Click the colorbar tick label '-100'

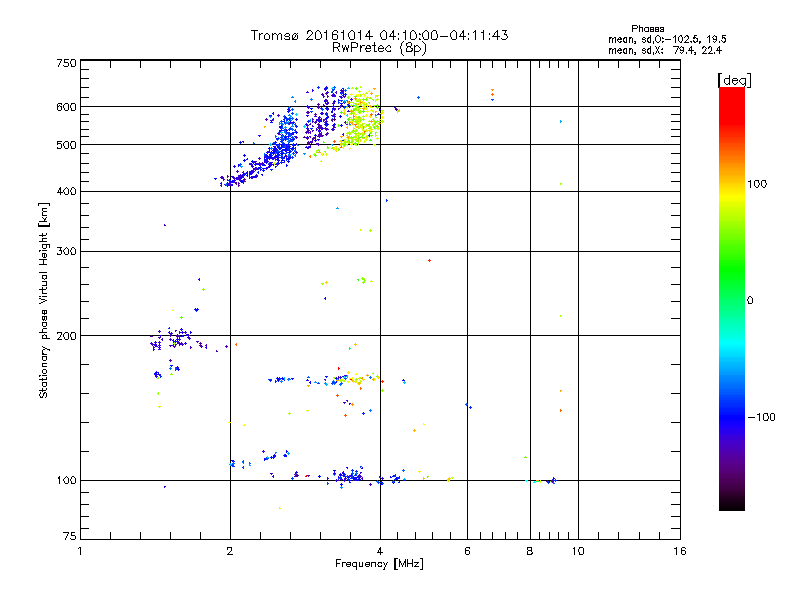761,417
